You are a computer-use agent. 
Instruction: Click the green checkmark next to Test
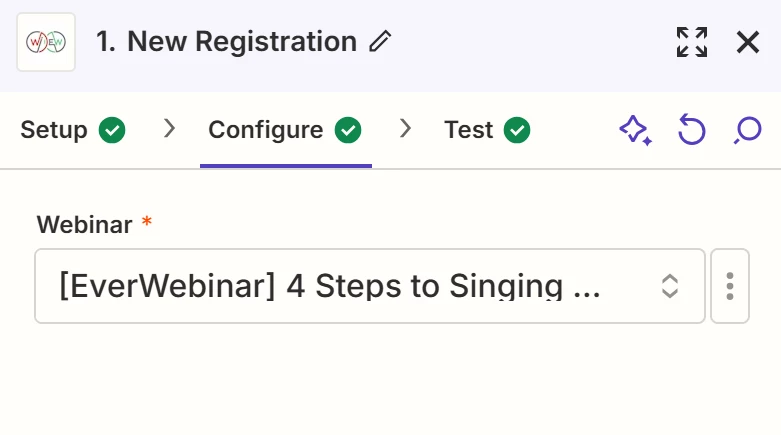(x=517, y=130)
